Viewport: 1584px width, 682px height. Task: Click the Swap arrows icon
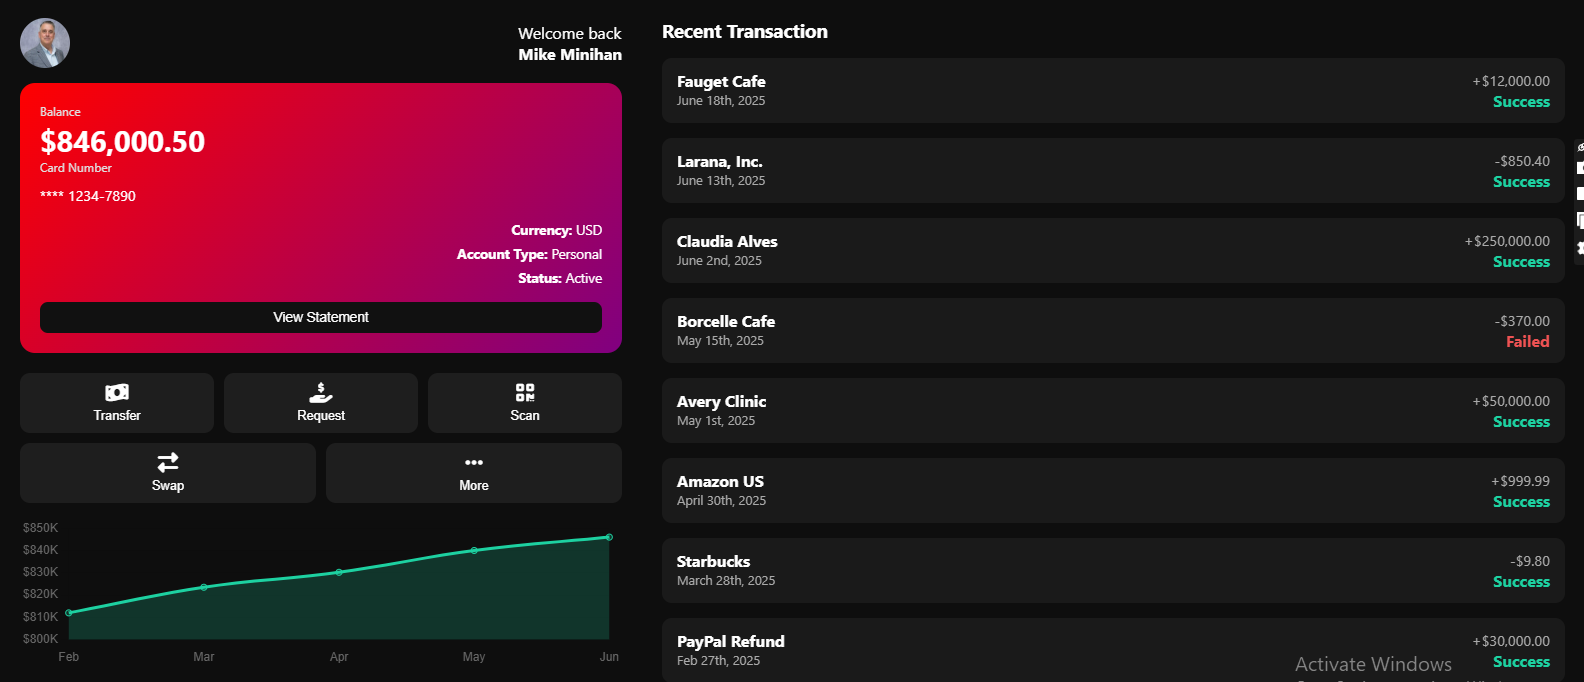[x=168, y=462]
